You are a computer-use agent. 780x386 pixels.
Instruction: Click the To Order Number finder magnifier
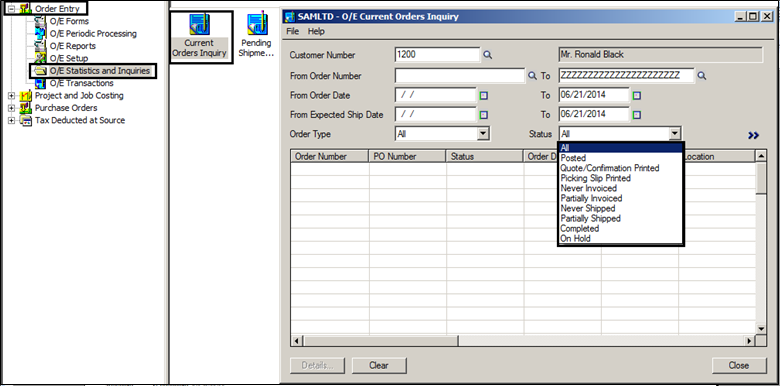tap(701, 76)
